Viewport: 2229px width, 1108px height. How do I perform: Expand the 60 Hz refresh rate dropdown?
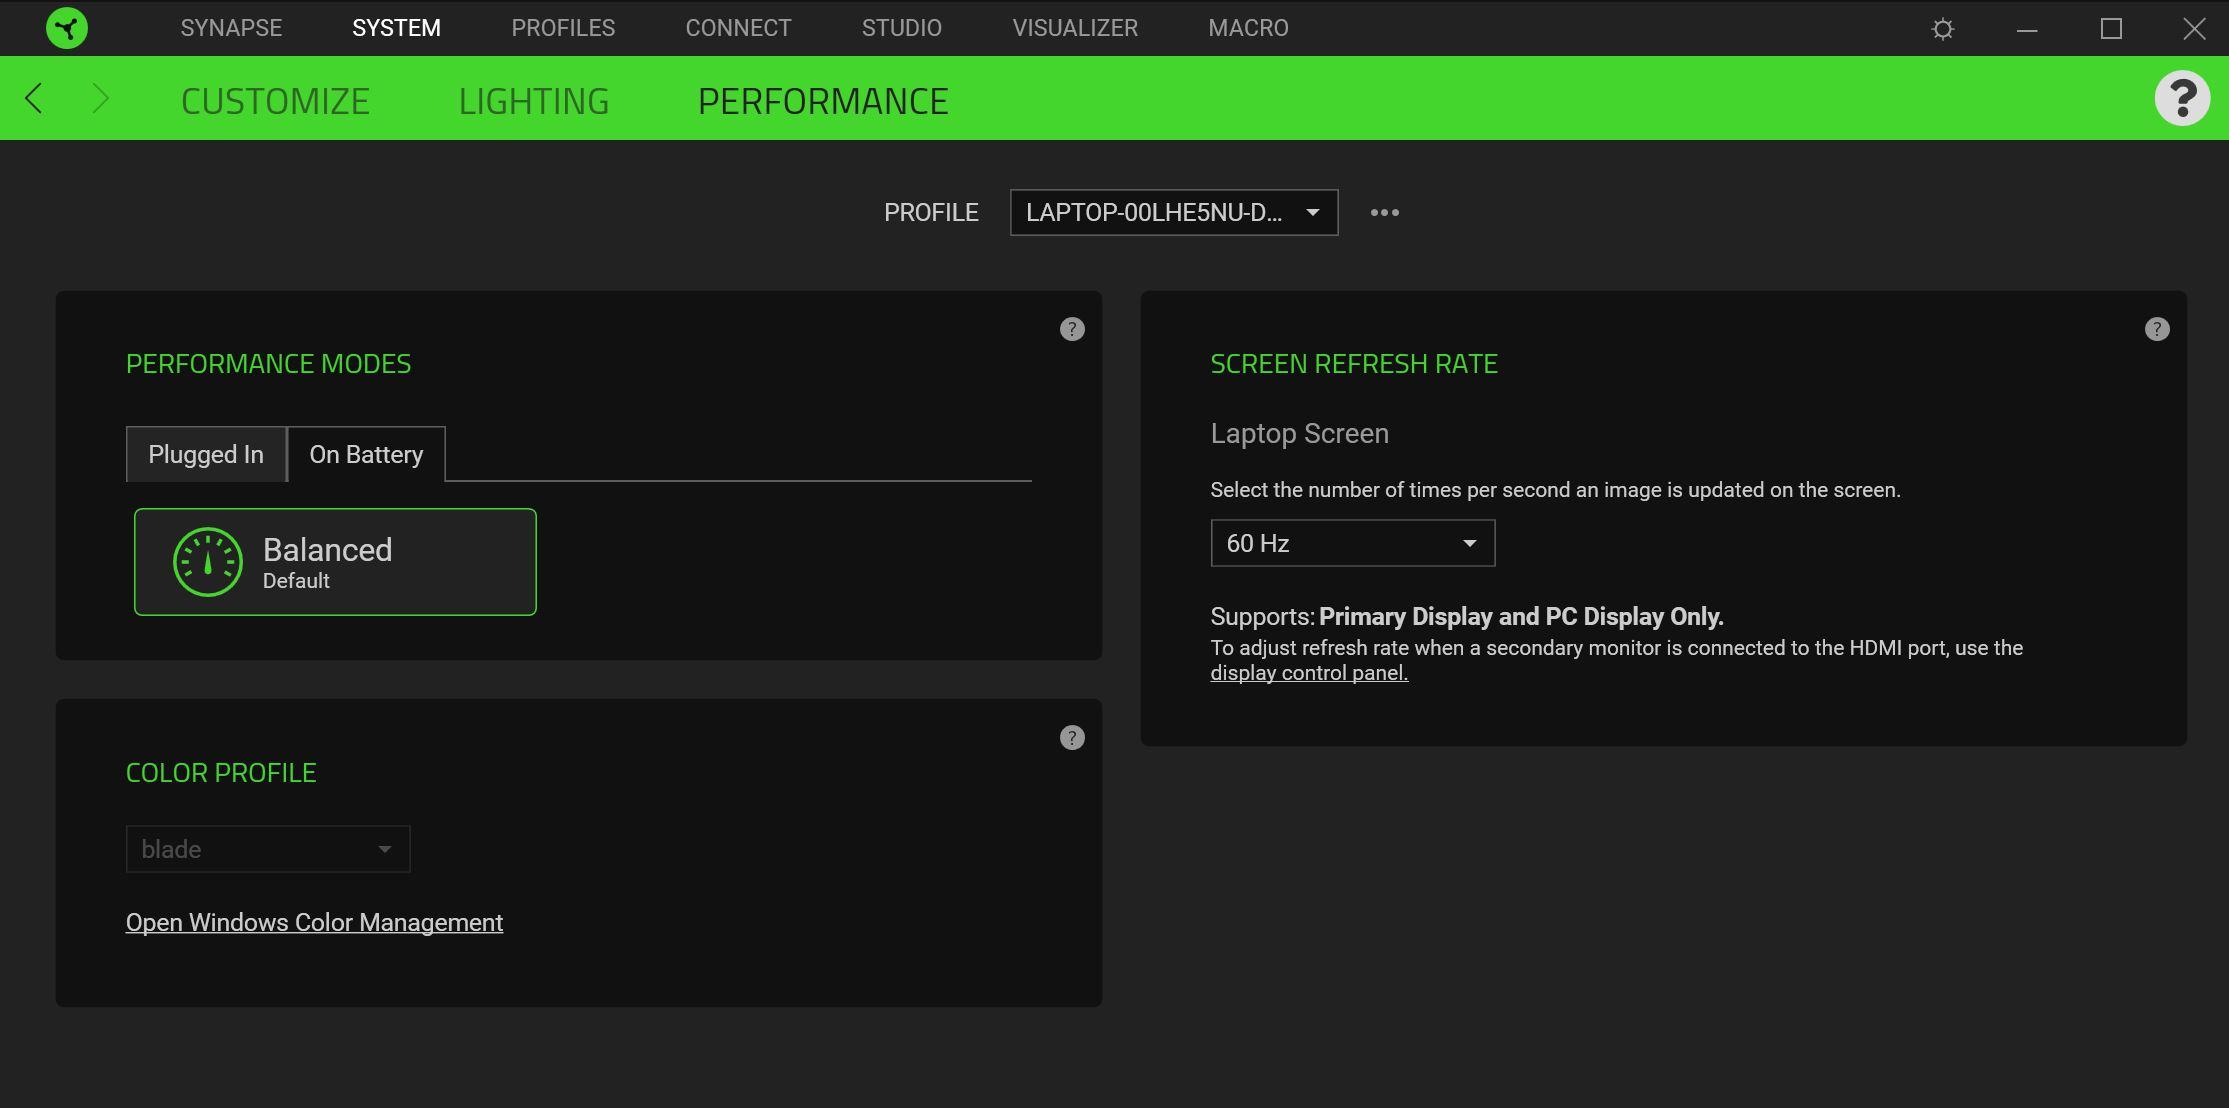click(x=1352, y=543)
